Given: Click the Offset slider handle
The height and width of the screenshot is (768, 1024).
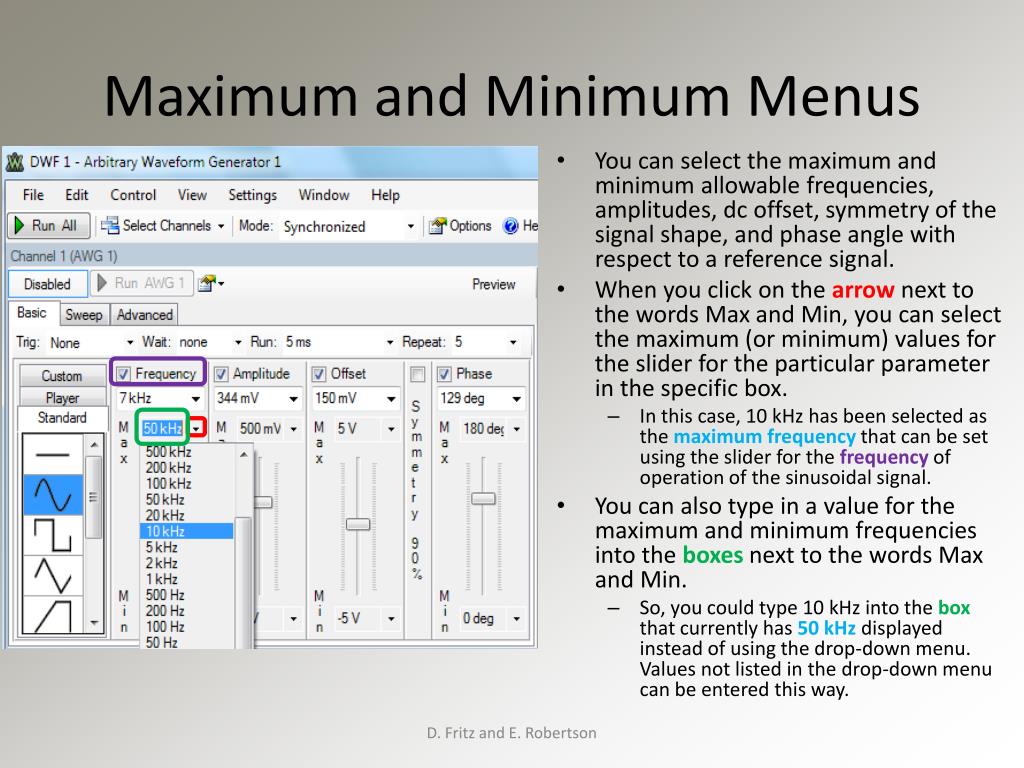Looking at the screenshot, I should point(358,524).
